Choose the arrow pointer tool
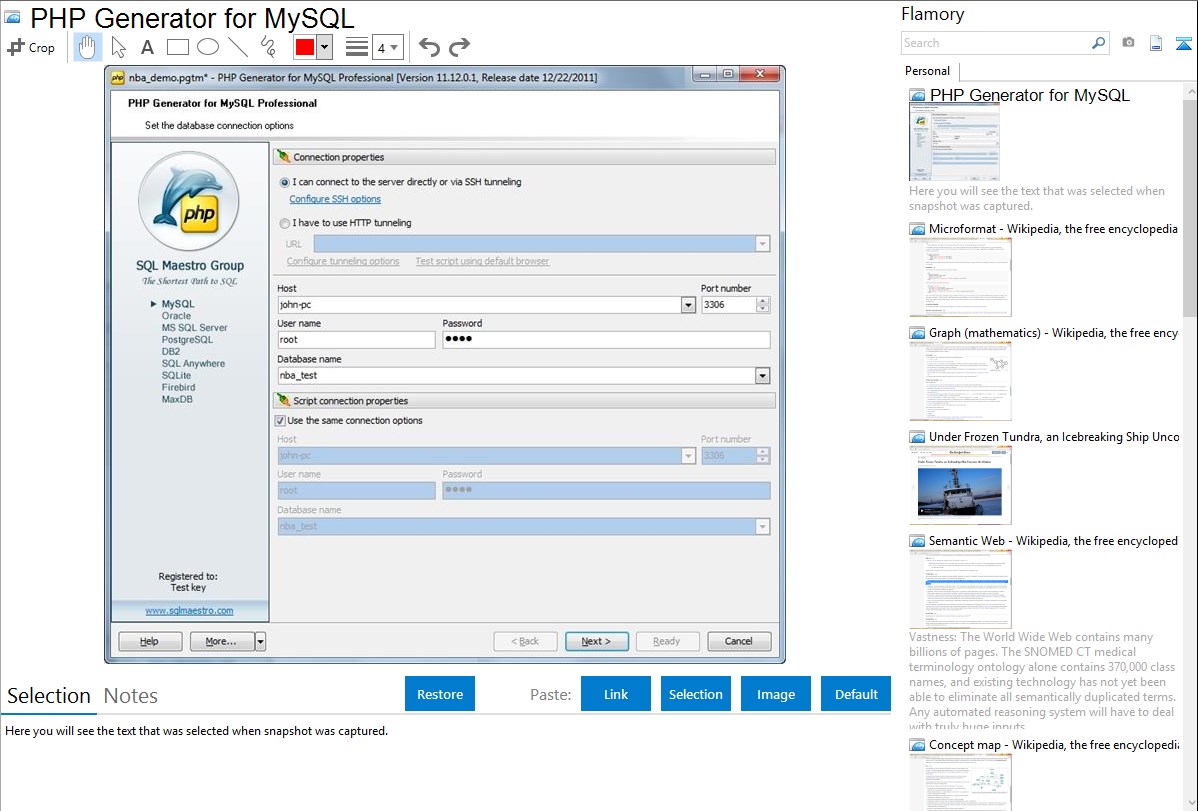 (x=118, y=47)
